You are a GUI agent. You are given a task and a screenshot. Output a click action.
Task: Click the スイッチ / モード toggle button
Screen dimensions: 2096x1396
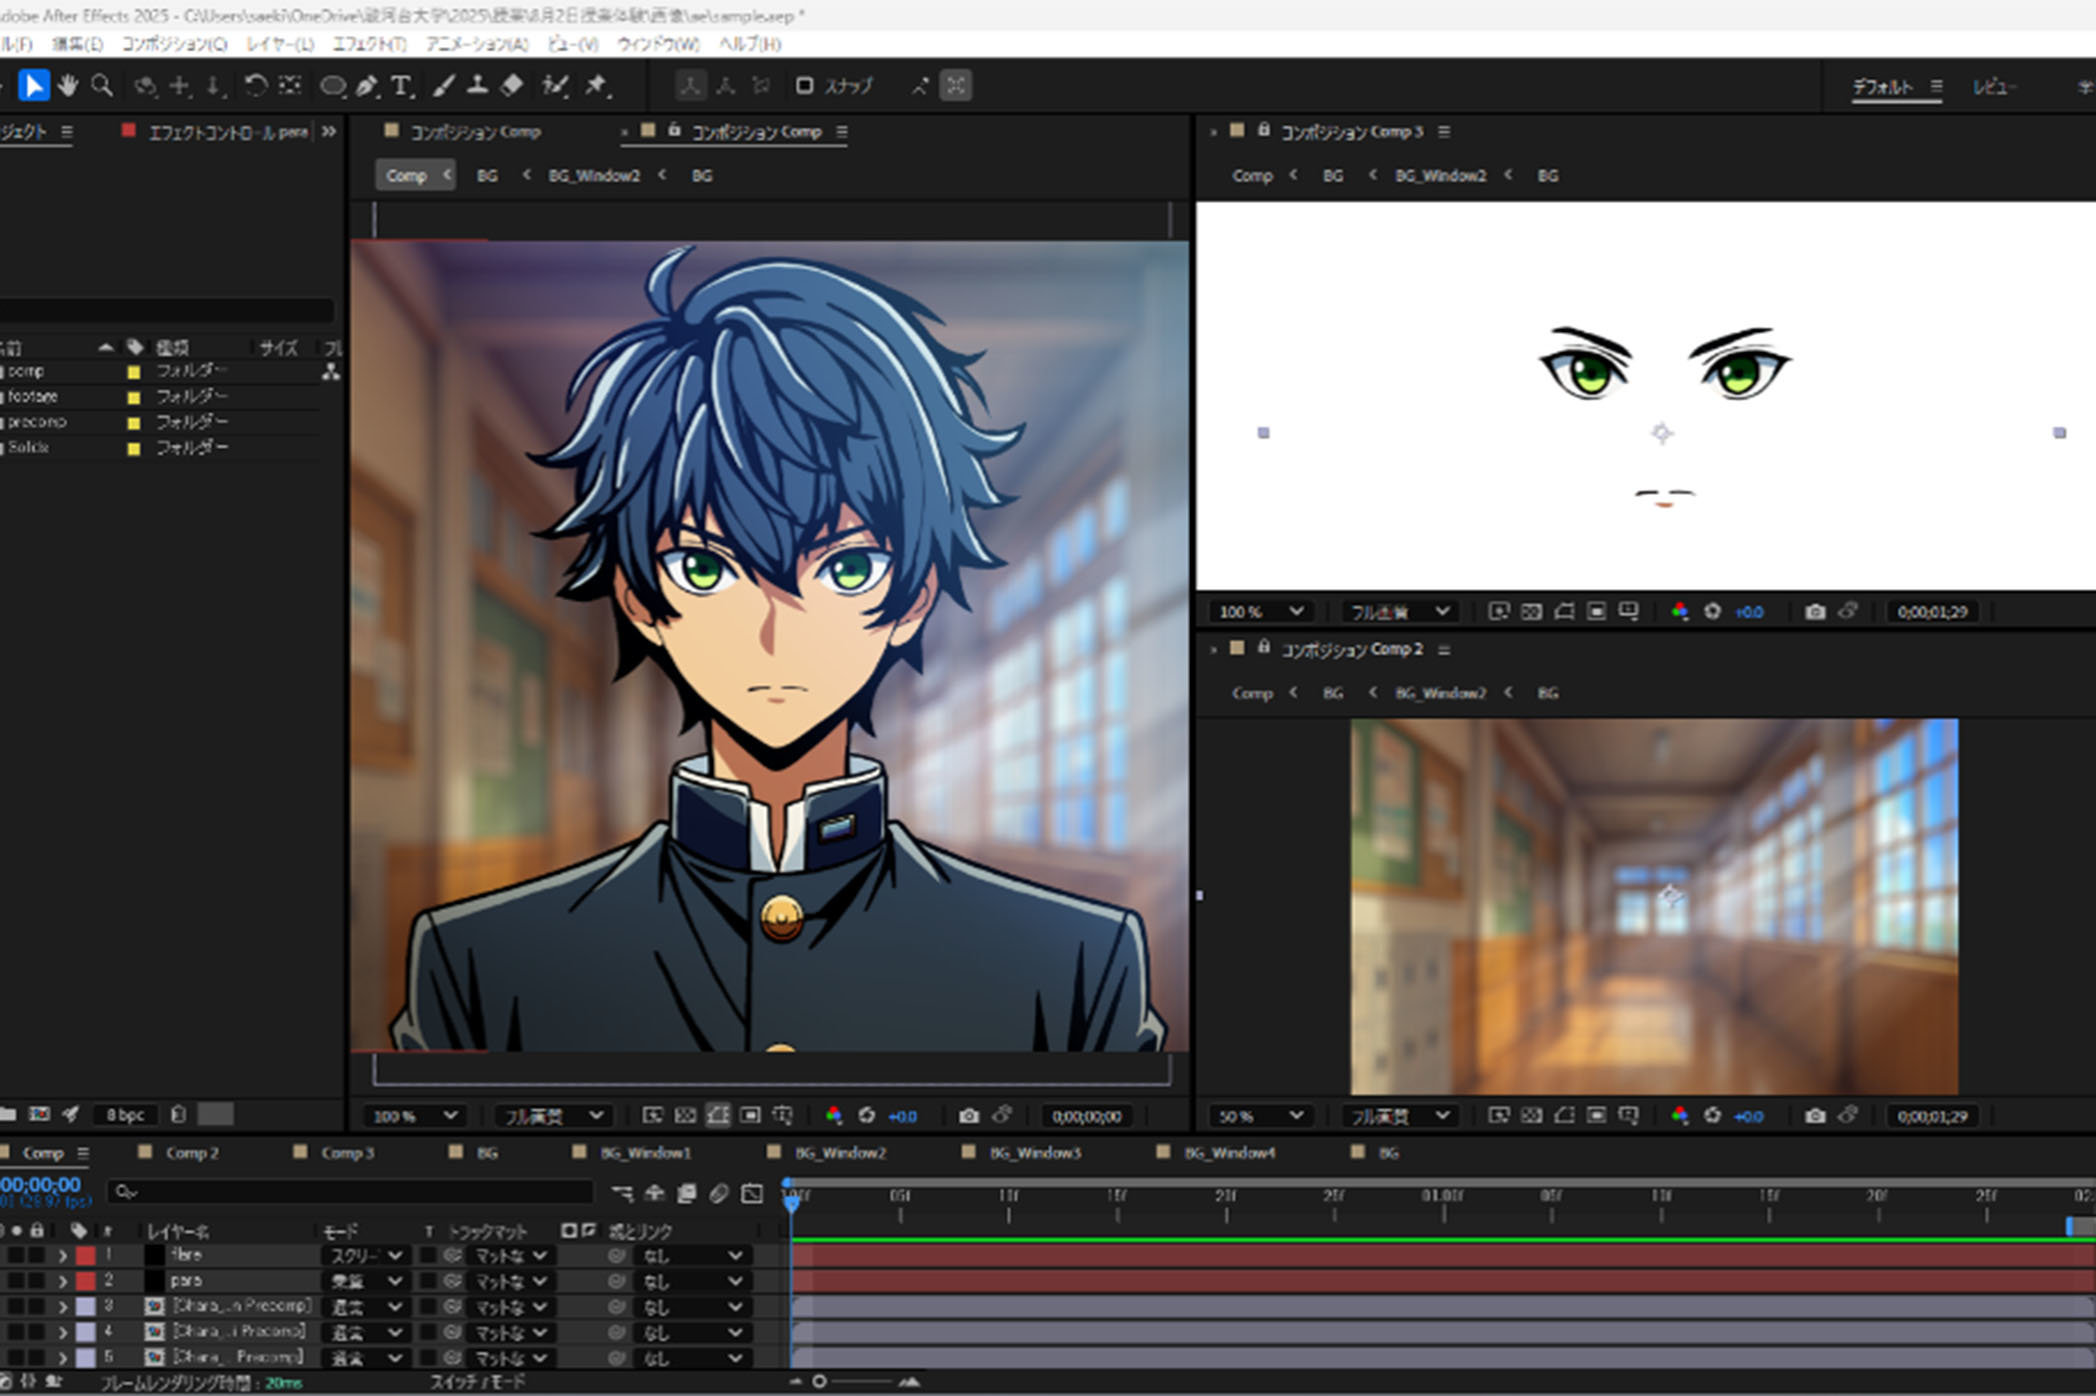pos(478,1381)
